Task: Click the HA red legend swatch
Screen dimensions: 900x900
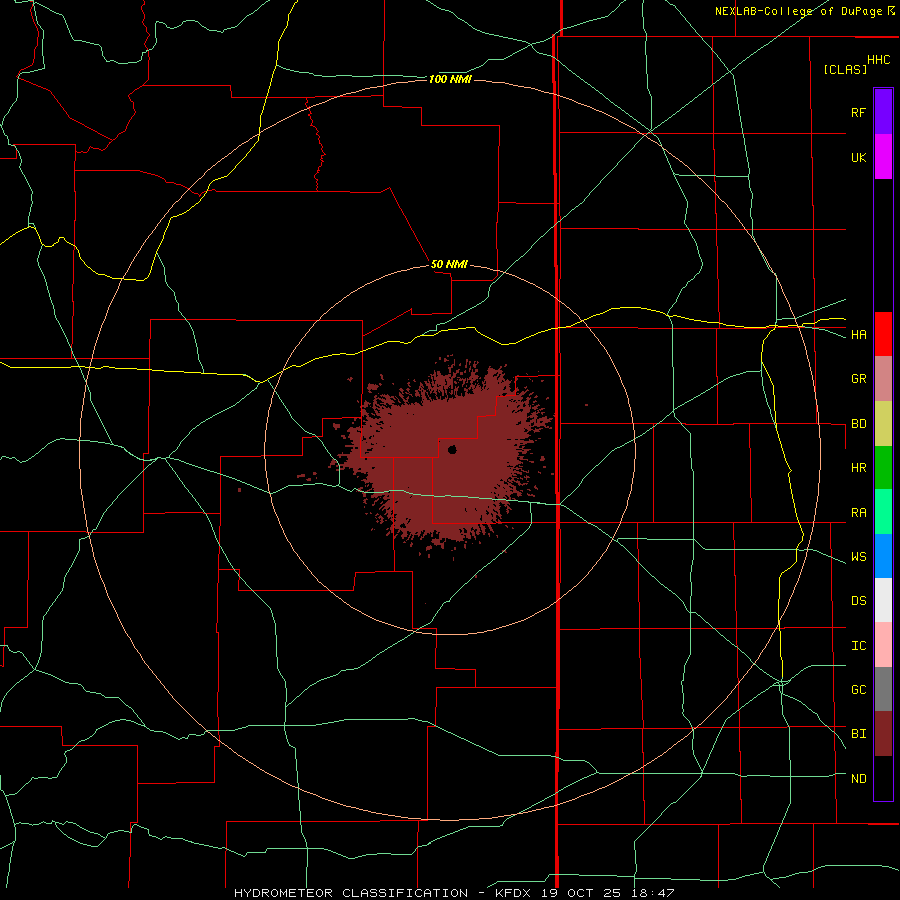Action: click(x=883, y=334)
